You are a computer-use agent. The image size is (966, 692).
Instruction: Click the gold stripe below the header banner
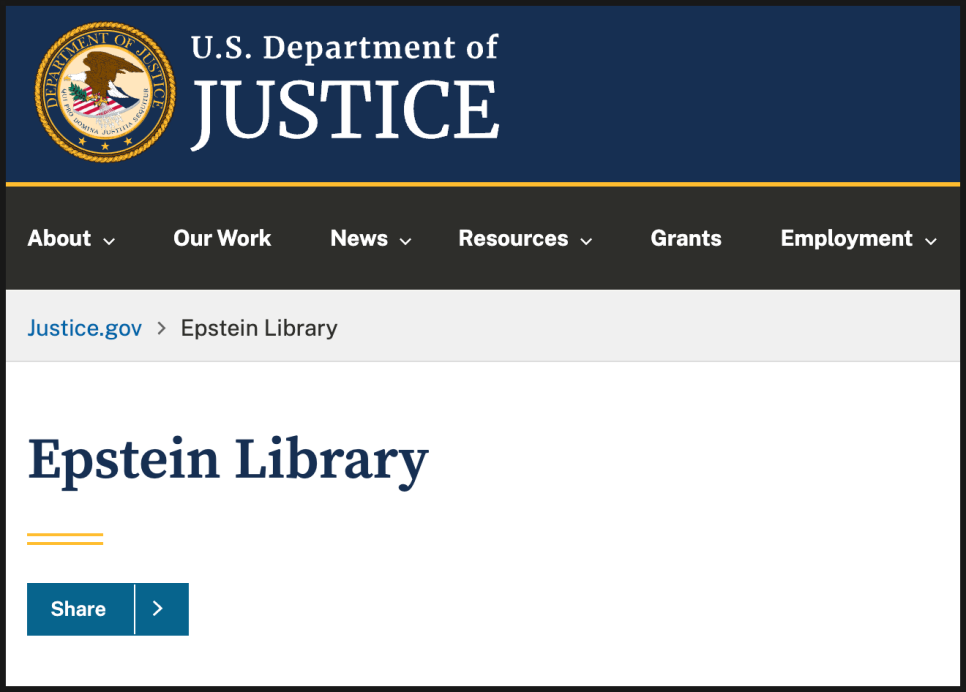pyautogui.click(x=483, y=184)
